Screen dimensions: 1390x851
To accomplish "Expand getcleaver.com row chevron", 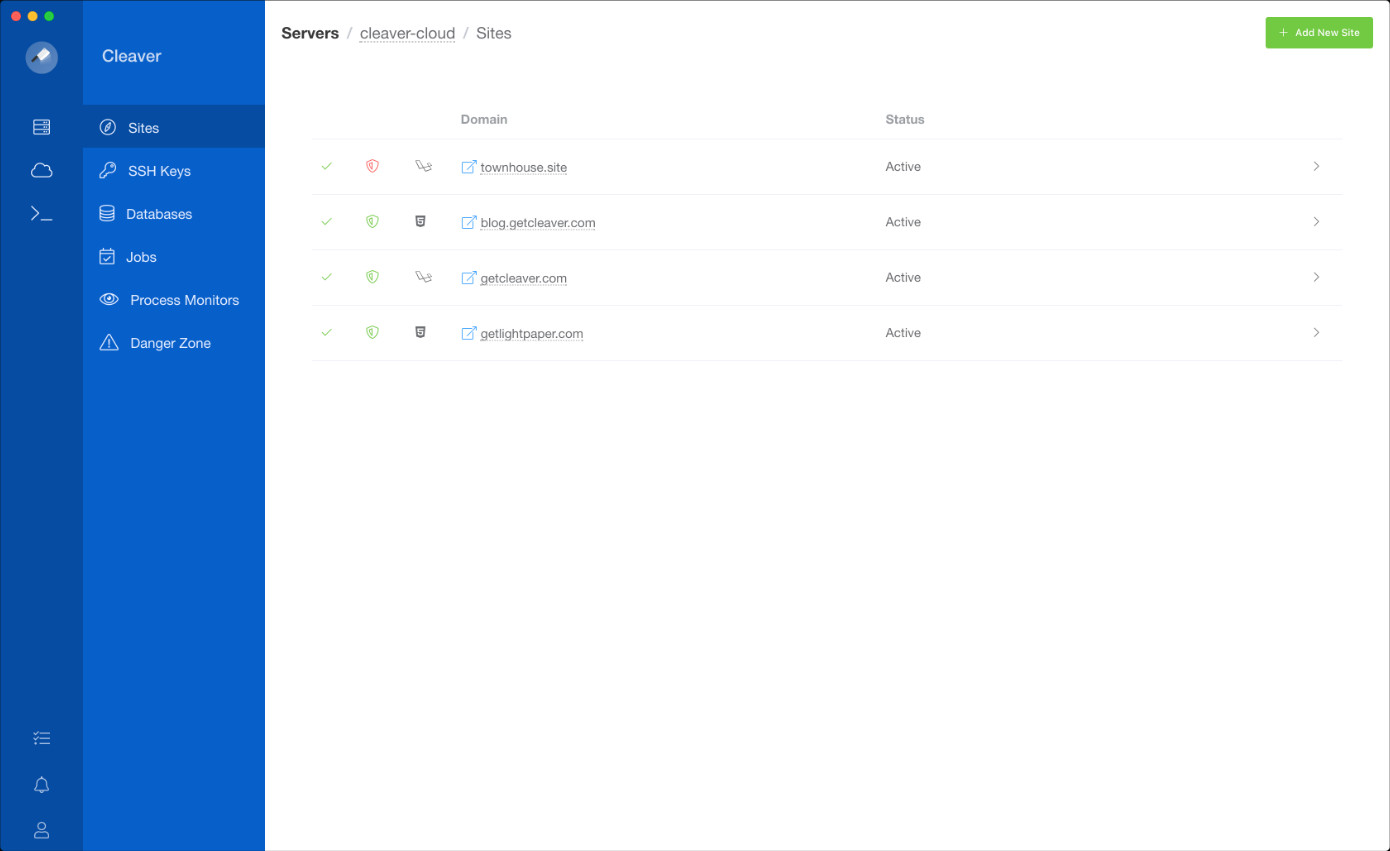I will click(1316, 277).
